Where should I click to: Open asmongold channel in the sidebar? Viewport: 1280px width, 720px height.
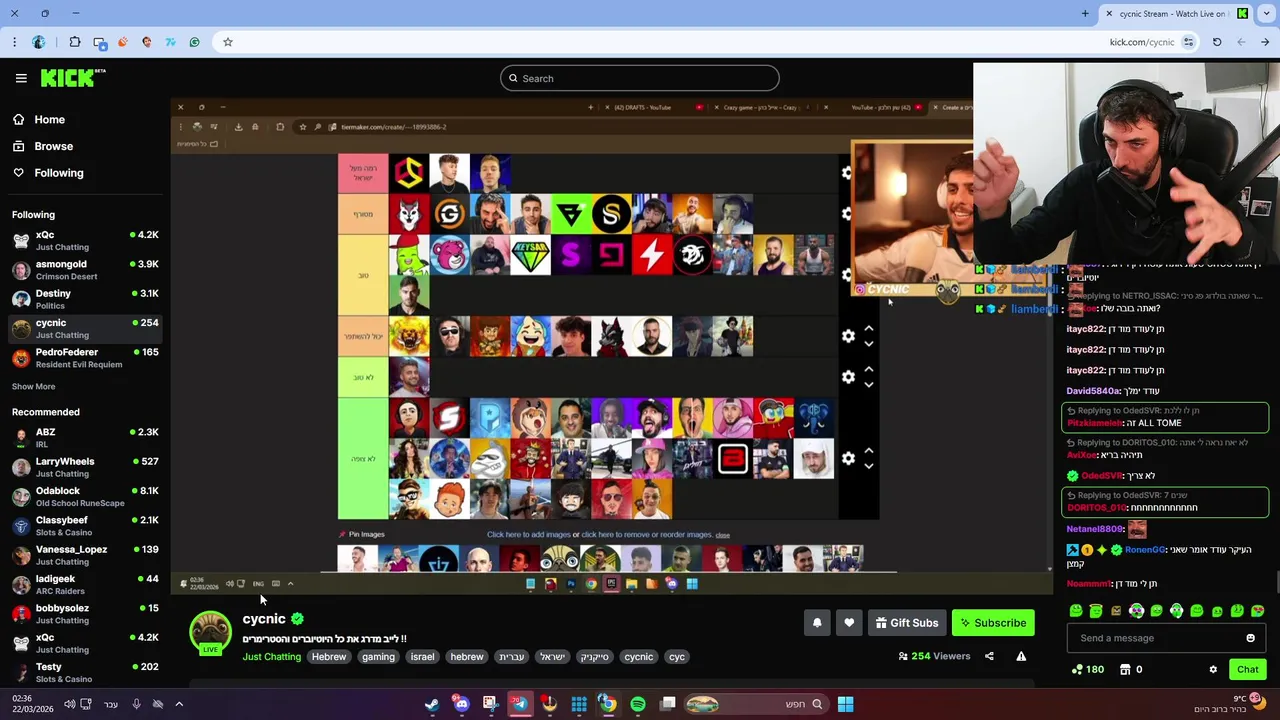pyautogui.click(x=85, y=270)
